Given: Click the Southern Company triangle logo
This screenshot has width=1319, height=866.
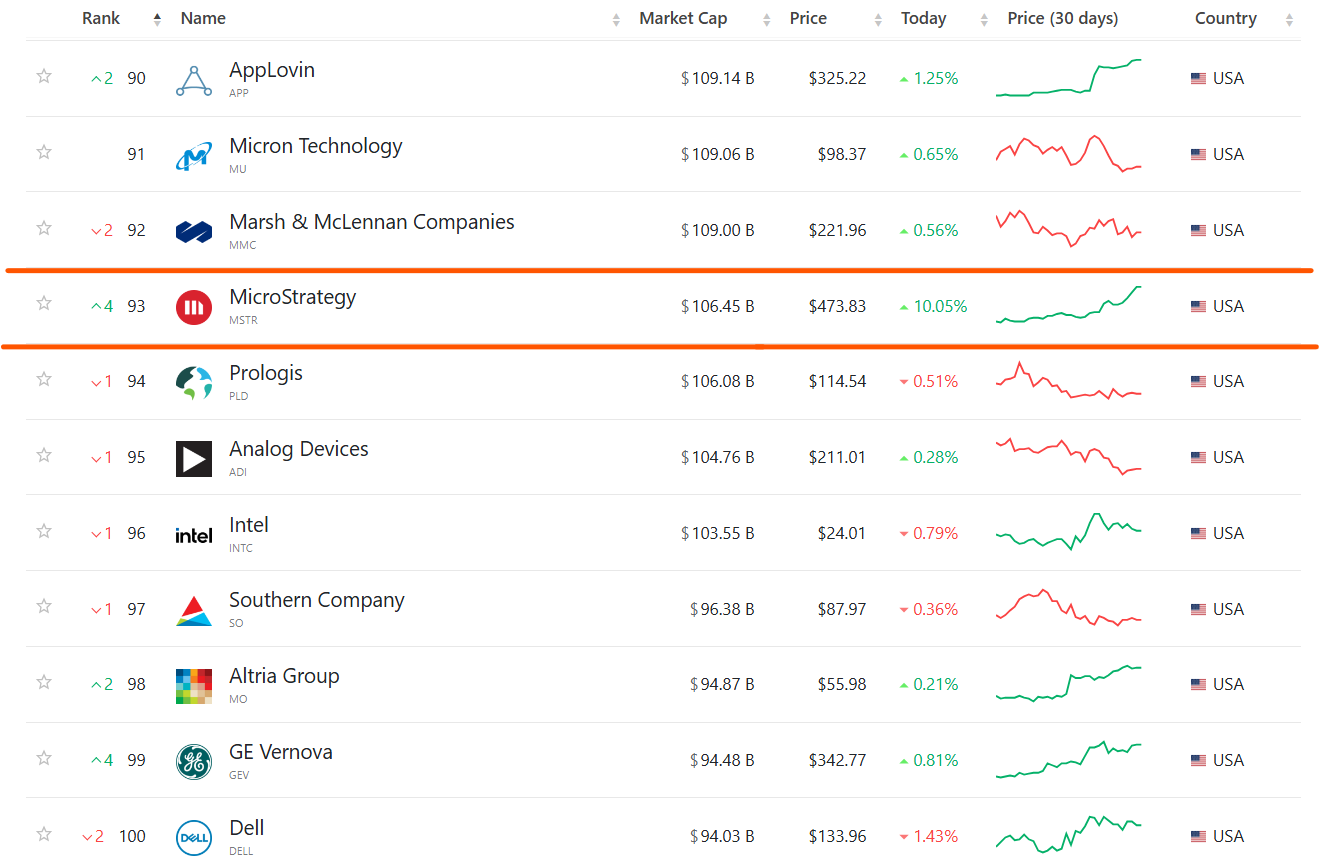Looking at the screenshot, I should tap(194, 610).
